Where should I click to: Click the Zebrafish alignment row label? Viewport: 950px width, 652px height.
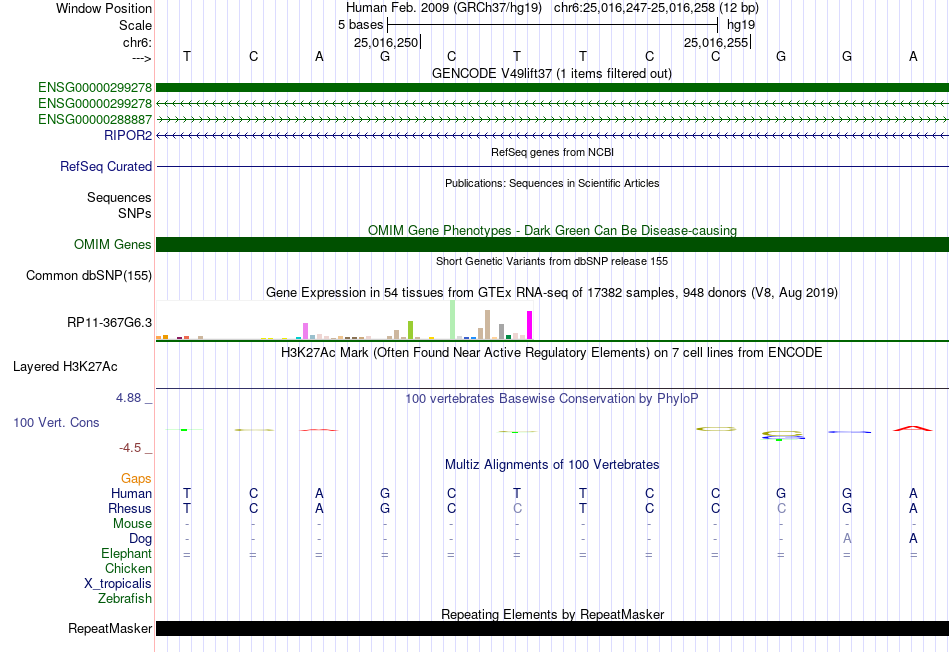pyautogui.click(x=125, y=599)
